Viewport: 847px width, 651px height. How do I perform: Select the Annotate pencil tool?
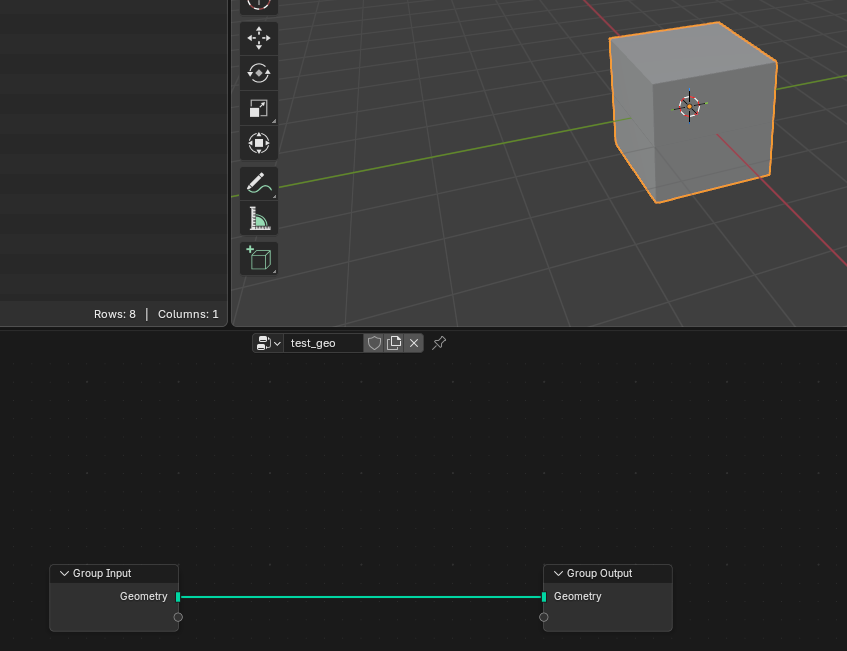coord(259,183)
